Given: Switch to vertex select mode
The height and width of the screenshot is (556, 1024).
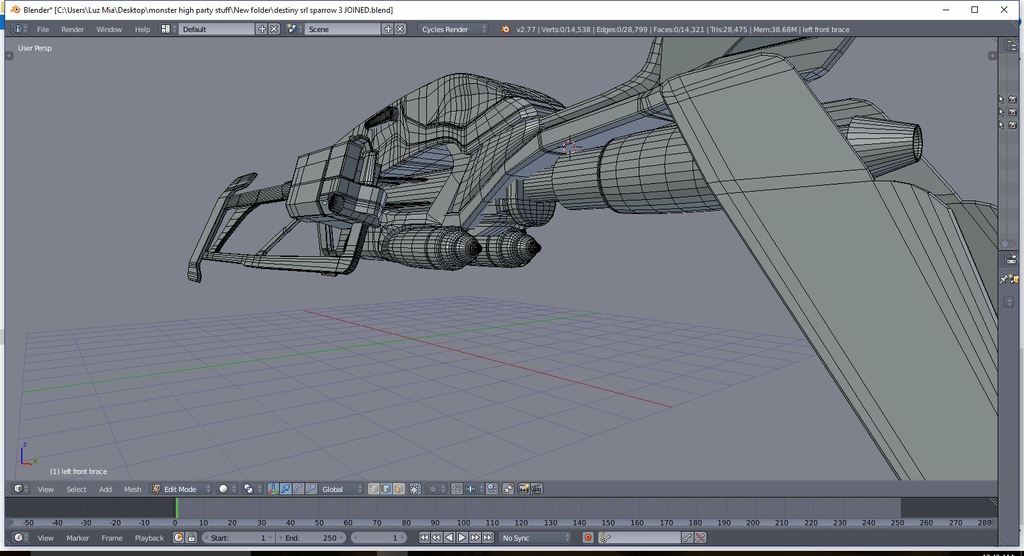Looking at the screenshot, I should [374, 489].
